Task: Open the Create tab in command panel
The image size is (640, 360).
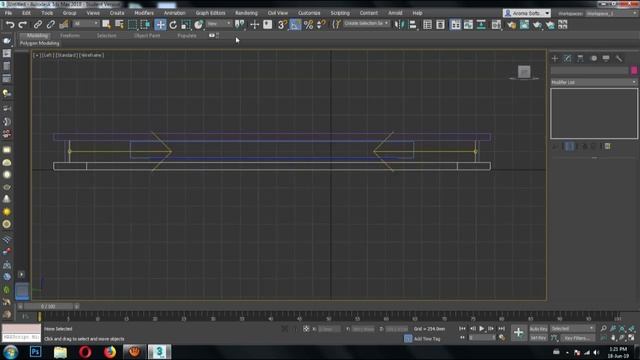Action: (555, 58)
